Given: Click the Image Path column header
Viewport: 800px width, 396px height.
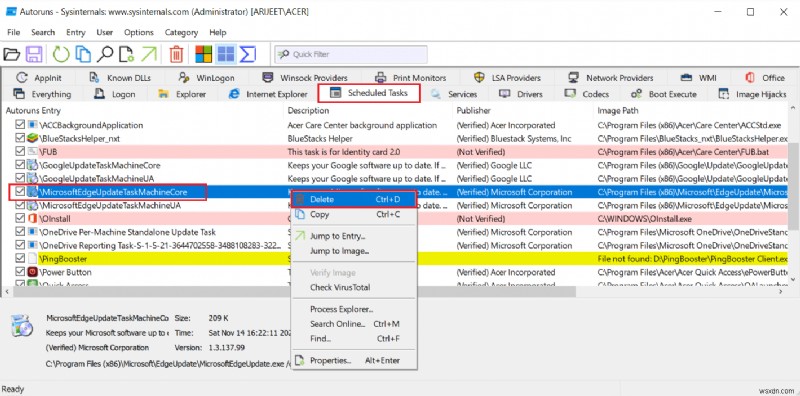Looking at the screenshot, I should pyautogui.click(x=691, y=110).
